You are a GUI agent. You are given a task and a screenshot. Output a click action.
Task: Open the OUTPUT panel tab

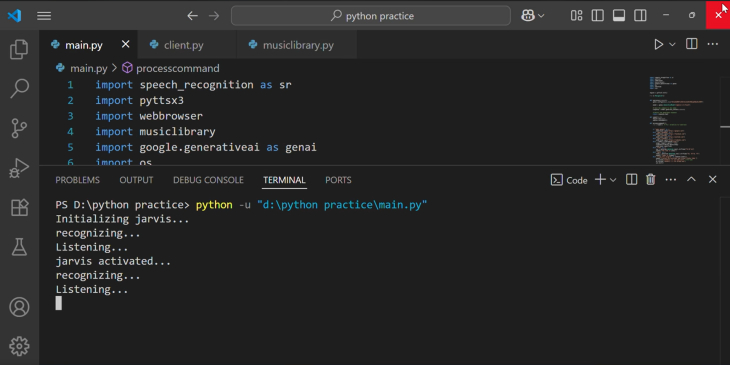coord(136,180)
